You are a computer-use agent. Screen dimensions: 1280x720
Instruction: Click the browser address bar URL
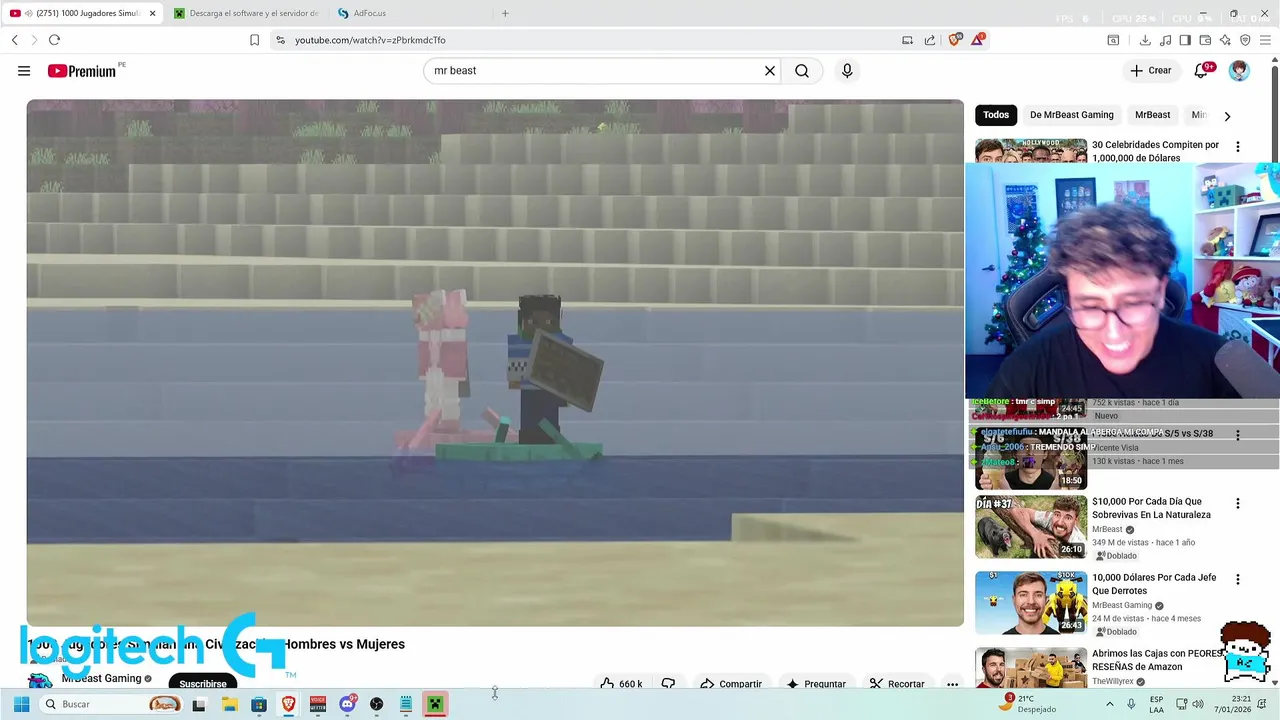[x=370, y=40]
